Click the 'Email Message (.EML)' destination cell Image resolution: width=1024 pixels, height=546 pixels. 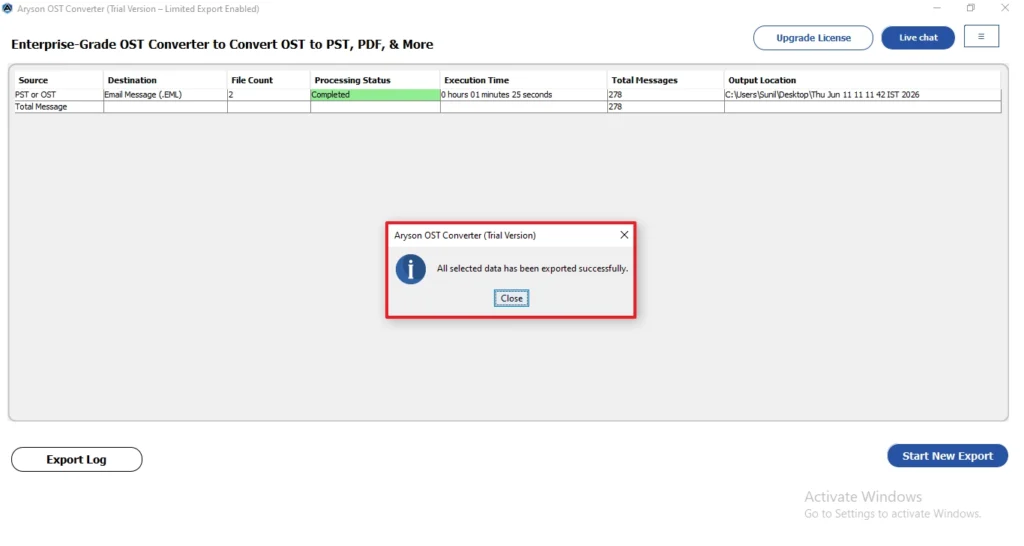165,95
